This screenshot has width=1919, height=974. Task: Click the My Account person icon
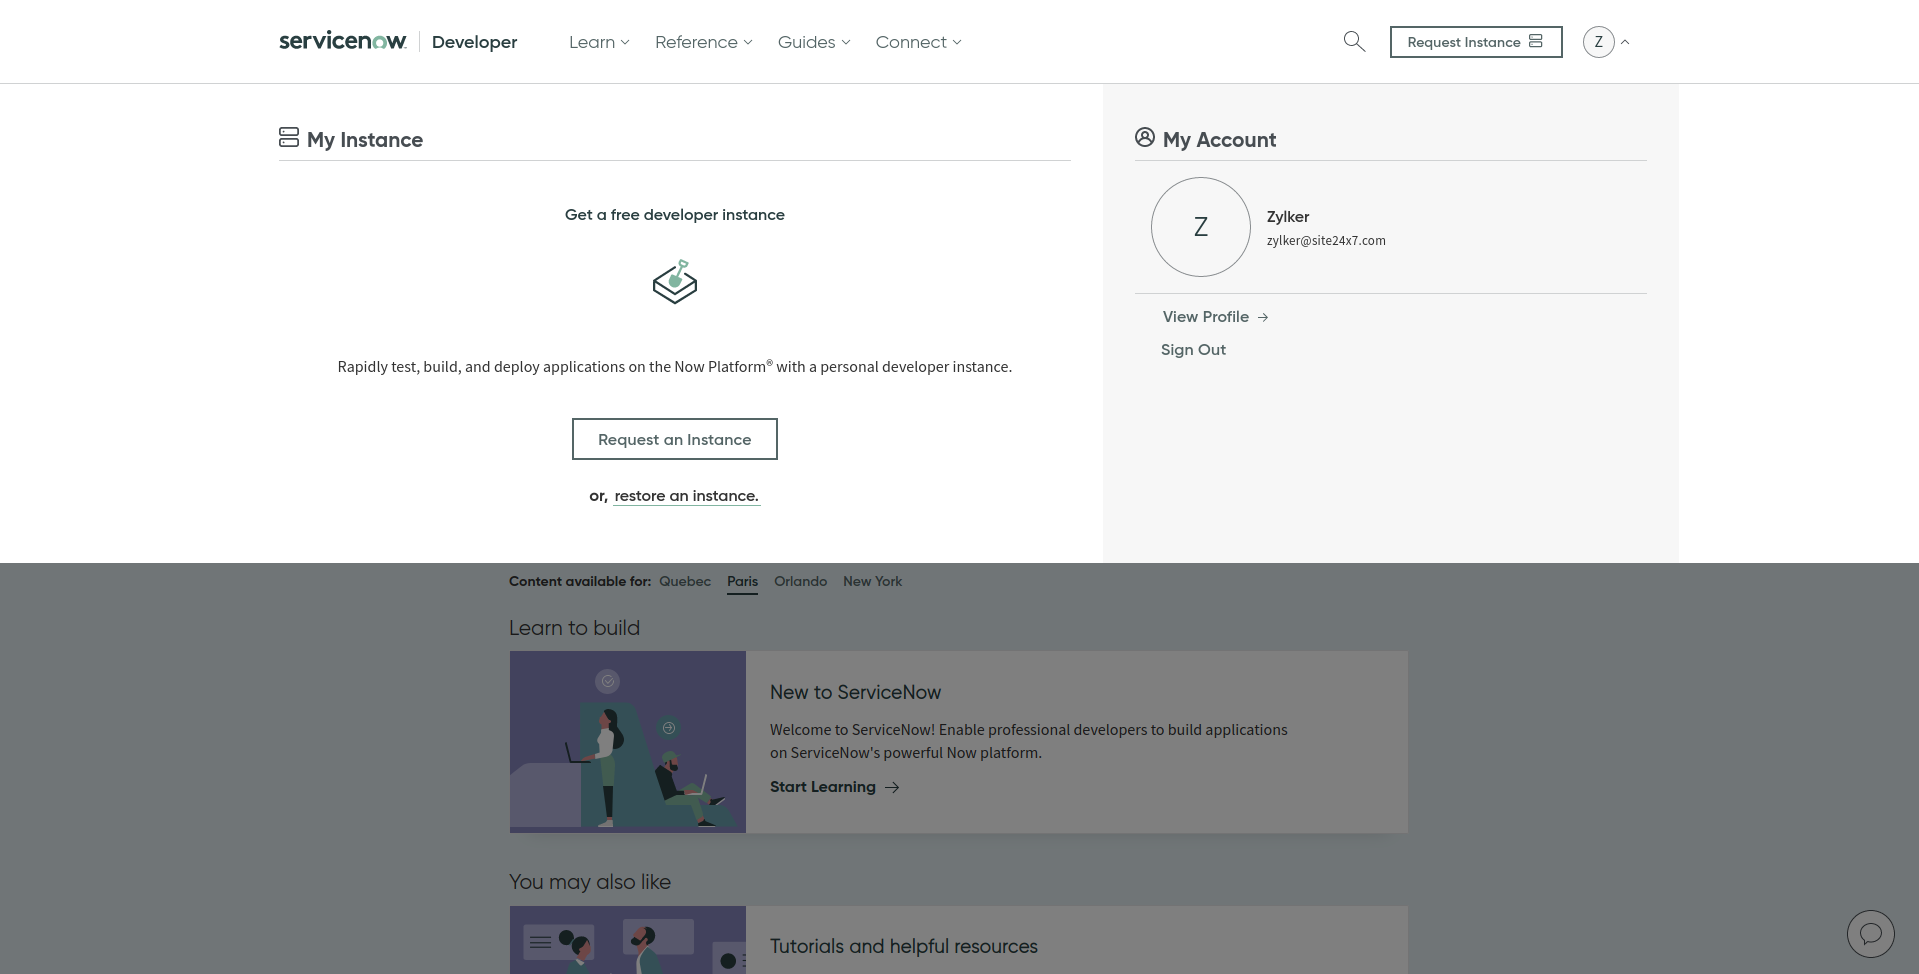[1145, 138]
